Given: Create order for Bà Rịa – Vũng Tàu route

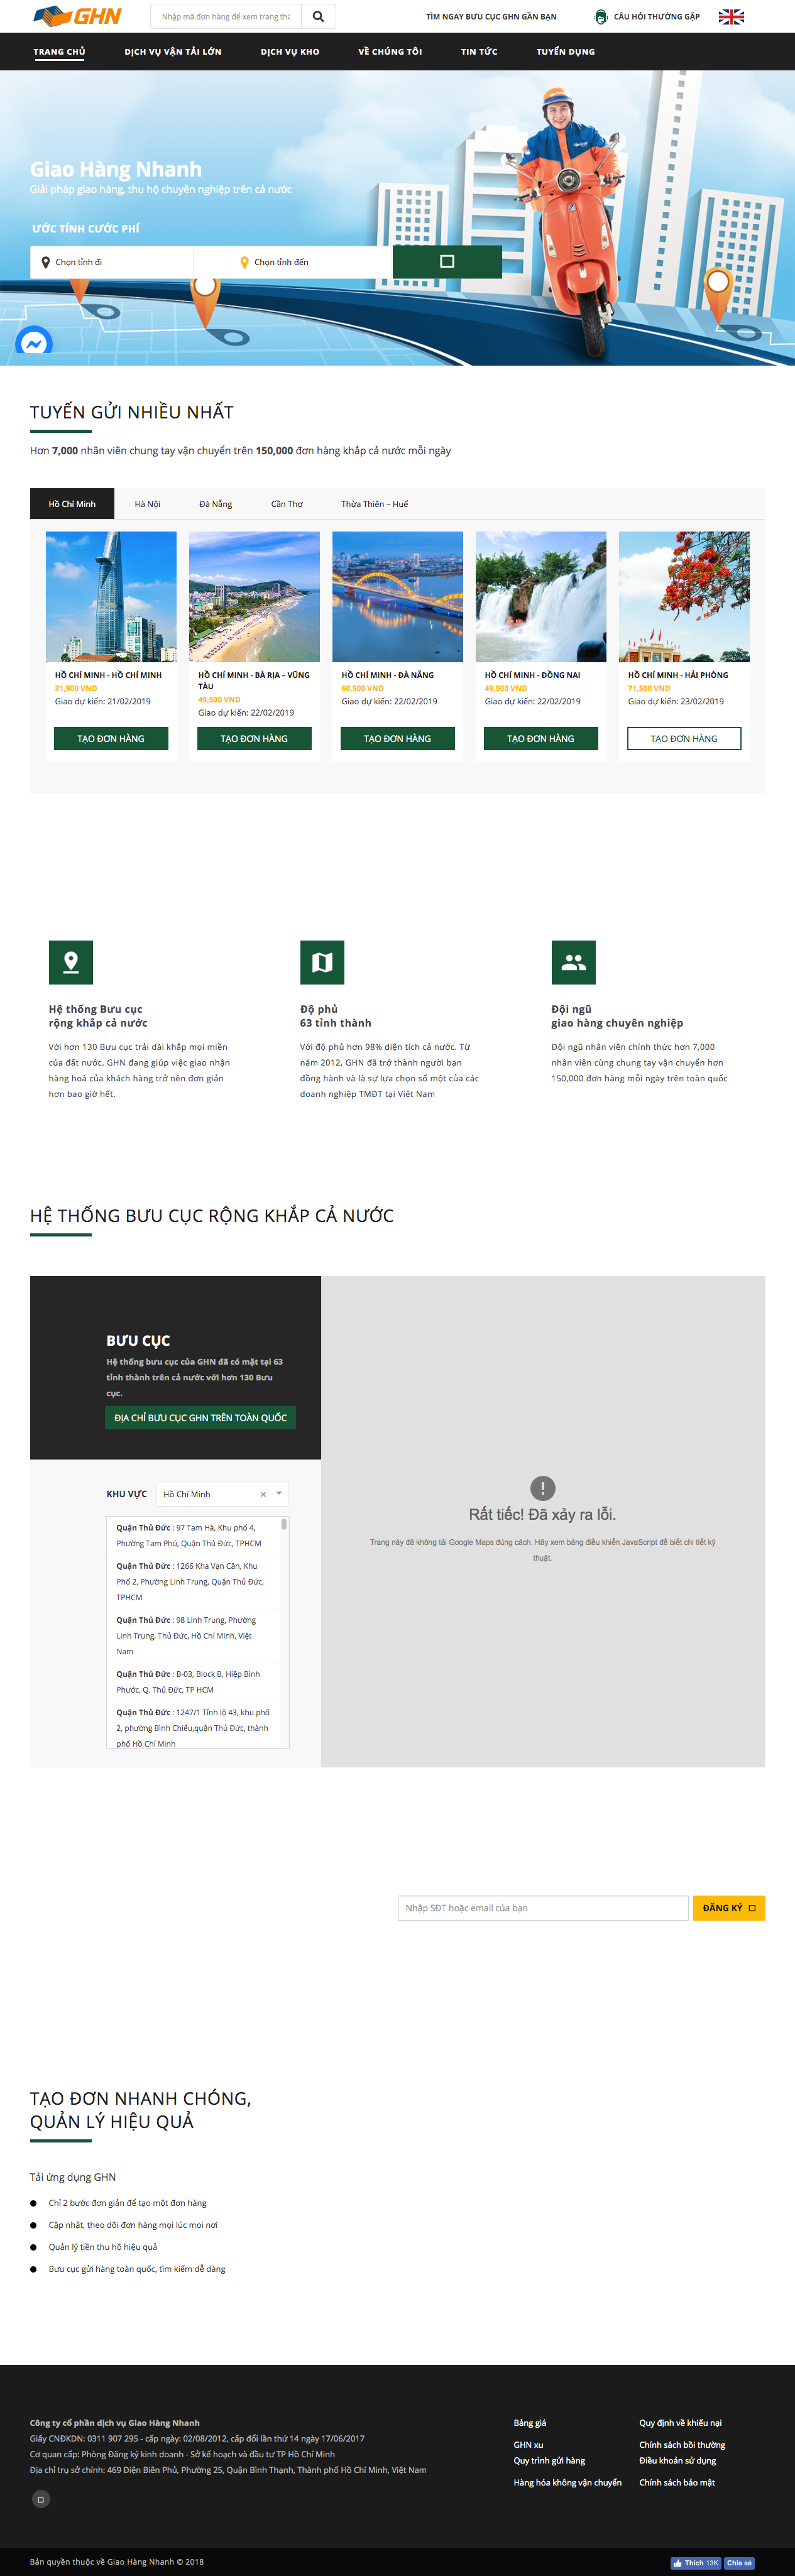Looking at the screenshot, I should tap(254, 738).
